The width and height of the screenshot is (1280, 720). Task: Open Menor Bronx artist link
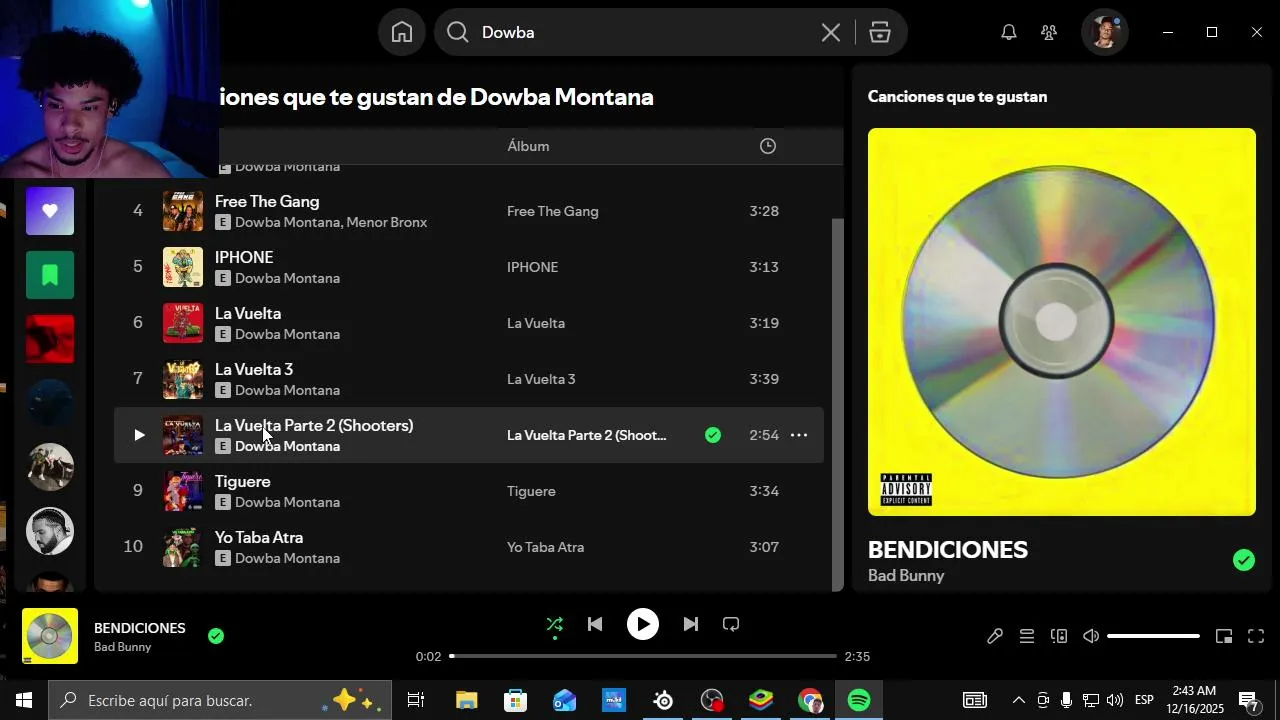coord(386,222)
